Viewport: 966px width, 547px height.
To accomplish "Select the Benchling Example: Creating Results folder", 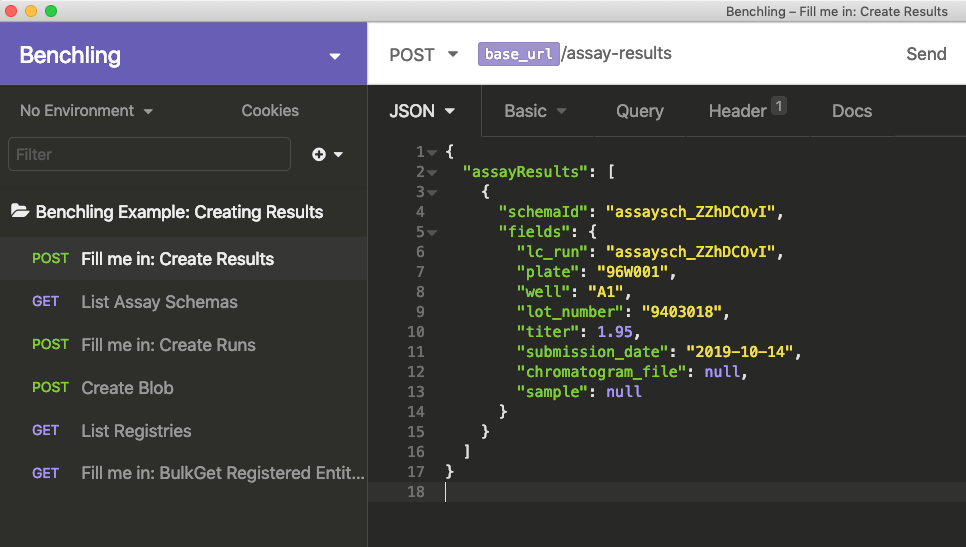I will [179, 212].
